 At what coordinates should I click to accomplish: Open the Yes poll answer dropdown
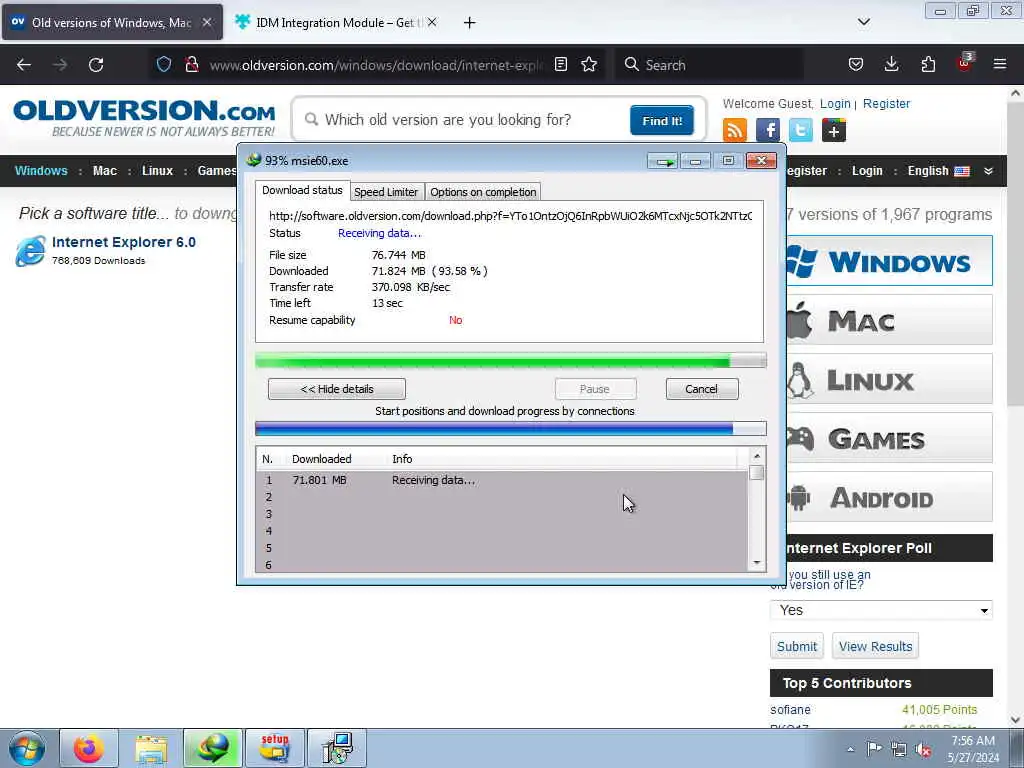coord(881,610)
